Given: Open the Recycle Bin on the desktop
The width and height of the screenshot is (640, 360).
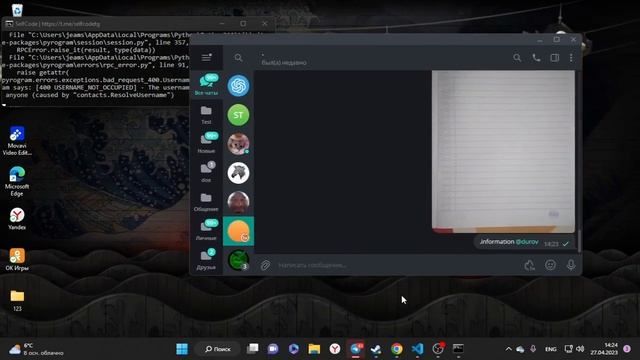Looking at the screenshot, I should click(17, 10).
